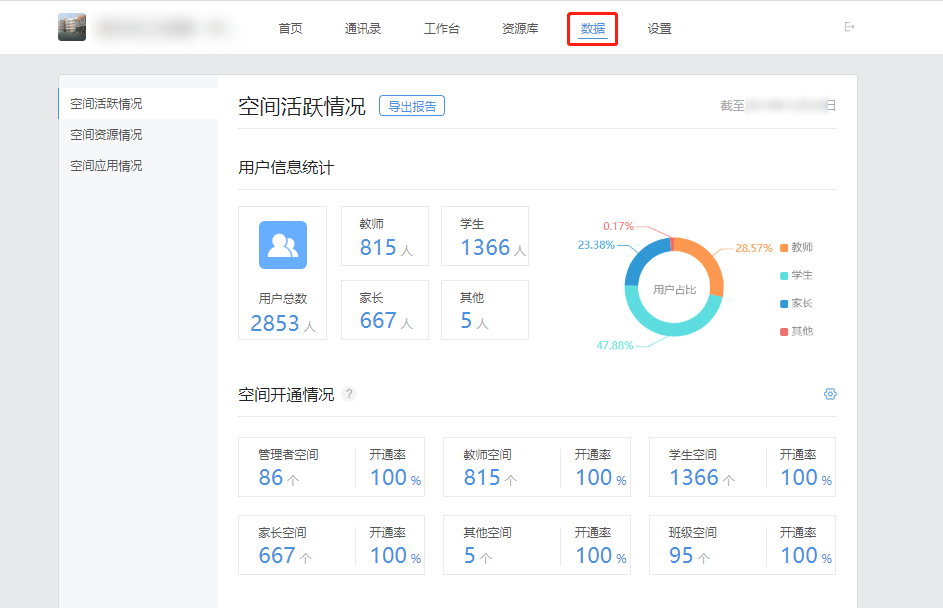The height and width of the screenshot is (608, 943).
Task: Toggle the 其他 legend entry in chart
Action: point(796,331)
